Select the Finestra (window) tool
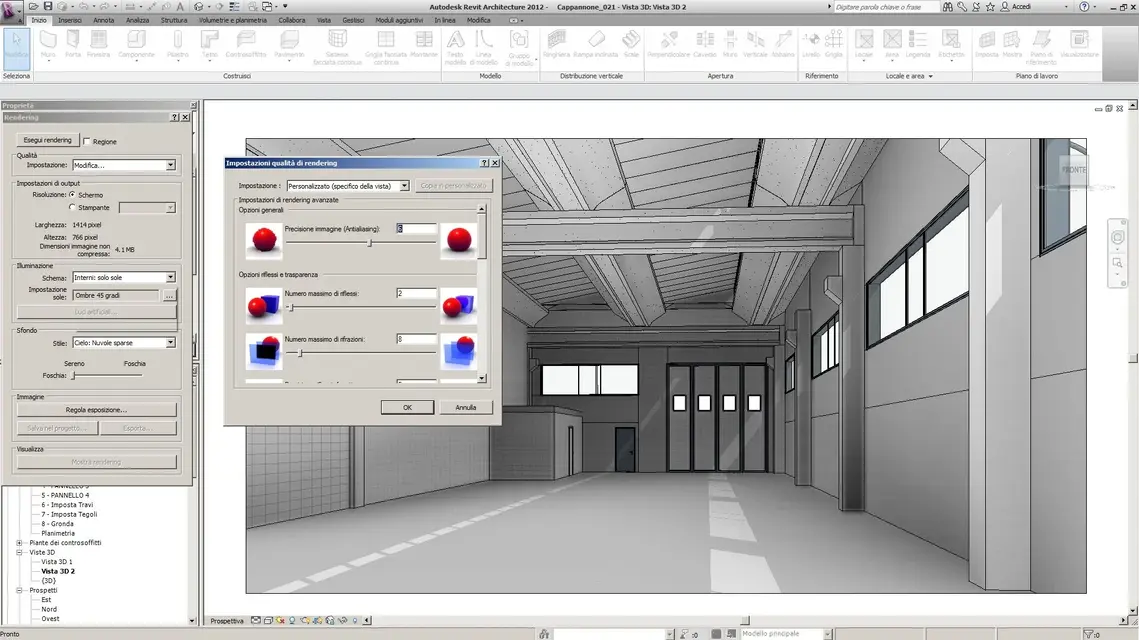Screen dimensions: 1139x640 (x=98, y=45)
